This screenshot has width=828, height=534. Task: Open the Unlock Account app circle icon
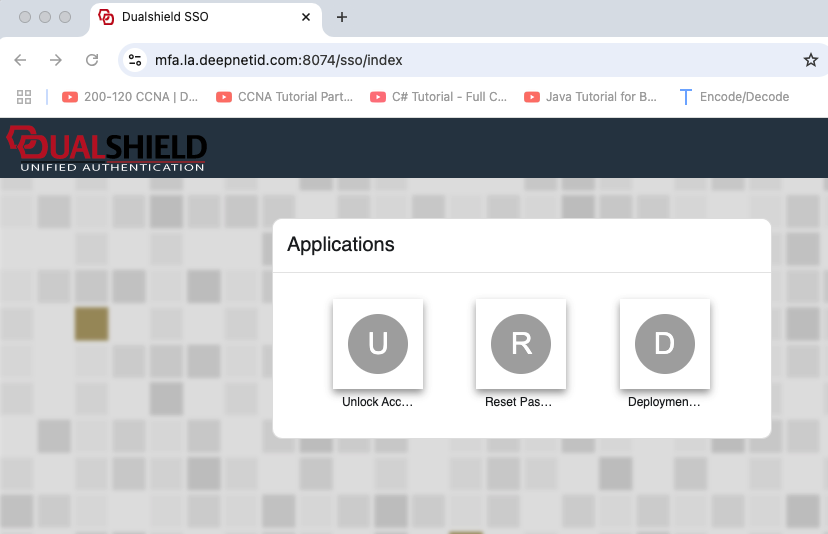coord(377,343)
